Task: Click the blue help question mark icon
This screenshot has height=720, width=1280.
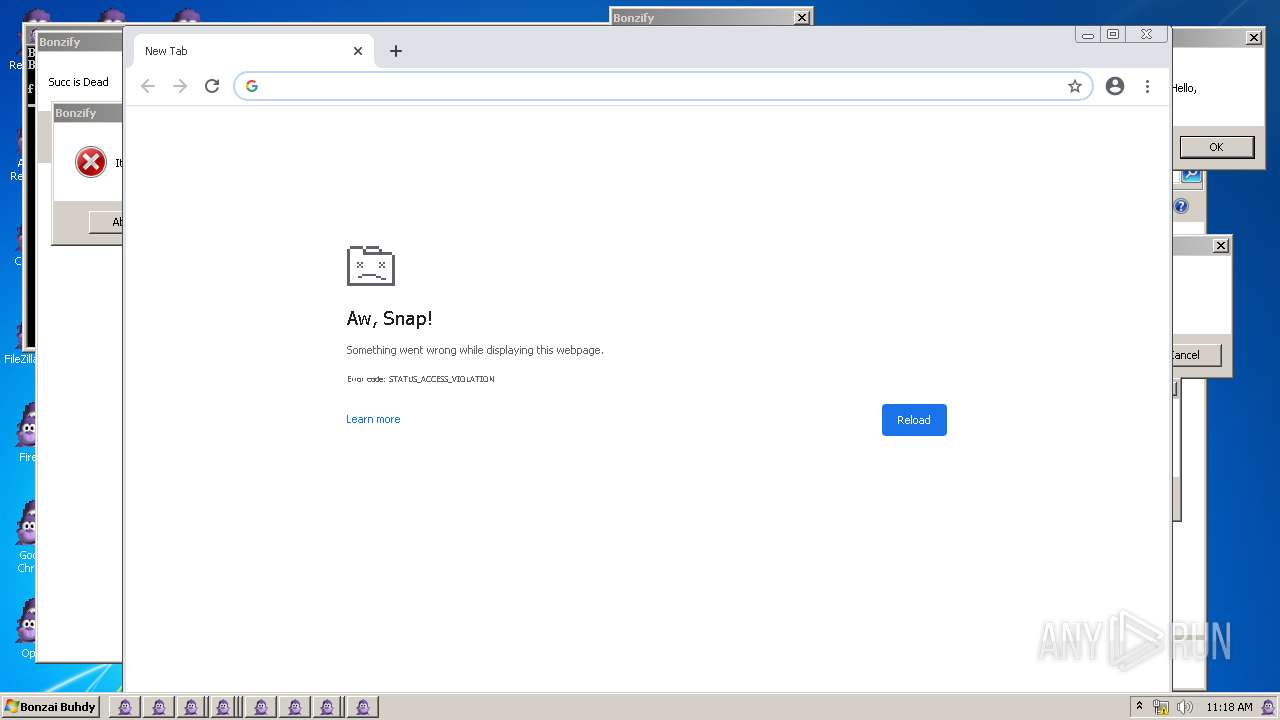Action: tap(1181, 206)
